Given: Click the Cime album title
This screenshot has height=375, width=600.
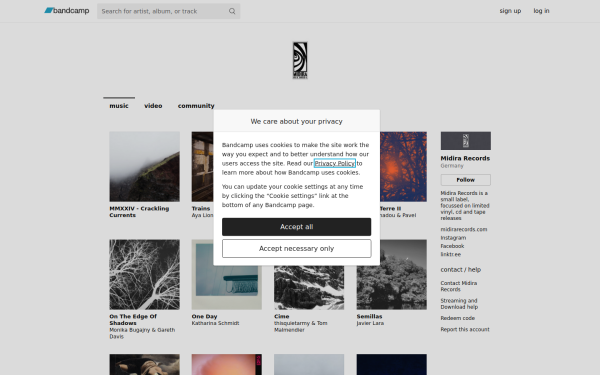Looking at the screenshot, I should (x=282, y=316).
